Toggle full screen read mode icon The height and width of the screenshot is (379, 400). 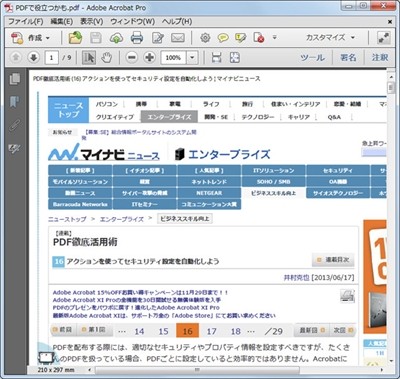(x=384, y=38)
